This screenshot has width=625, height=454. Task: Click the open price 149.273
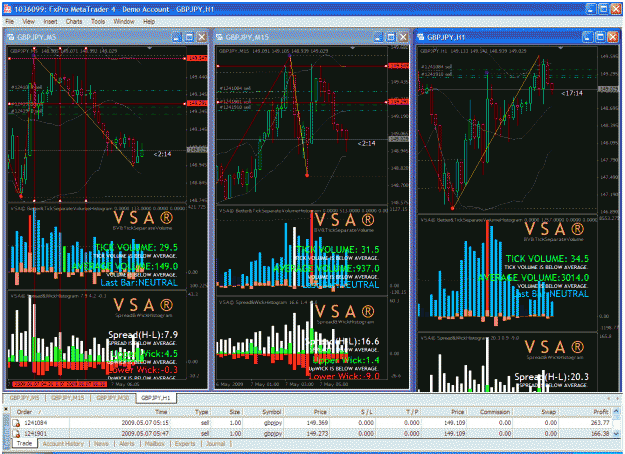(317, 434)
